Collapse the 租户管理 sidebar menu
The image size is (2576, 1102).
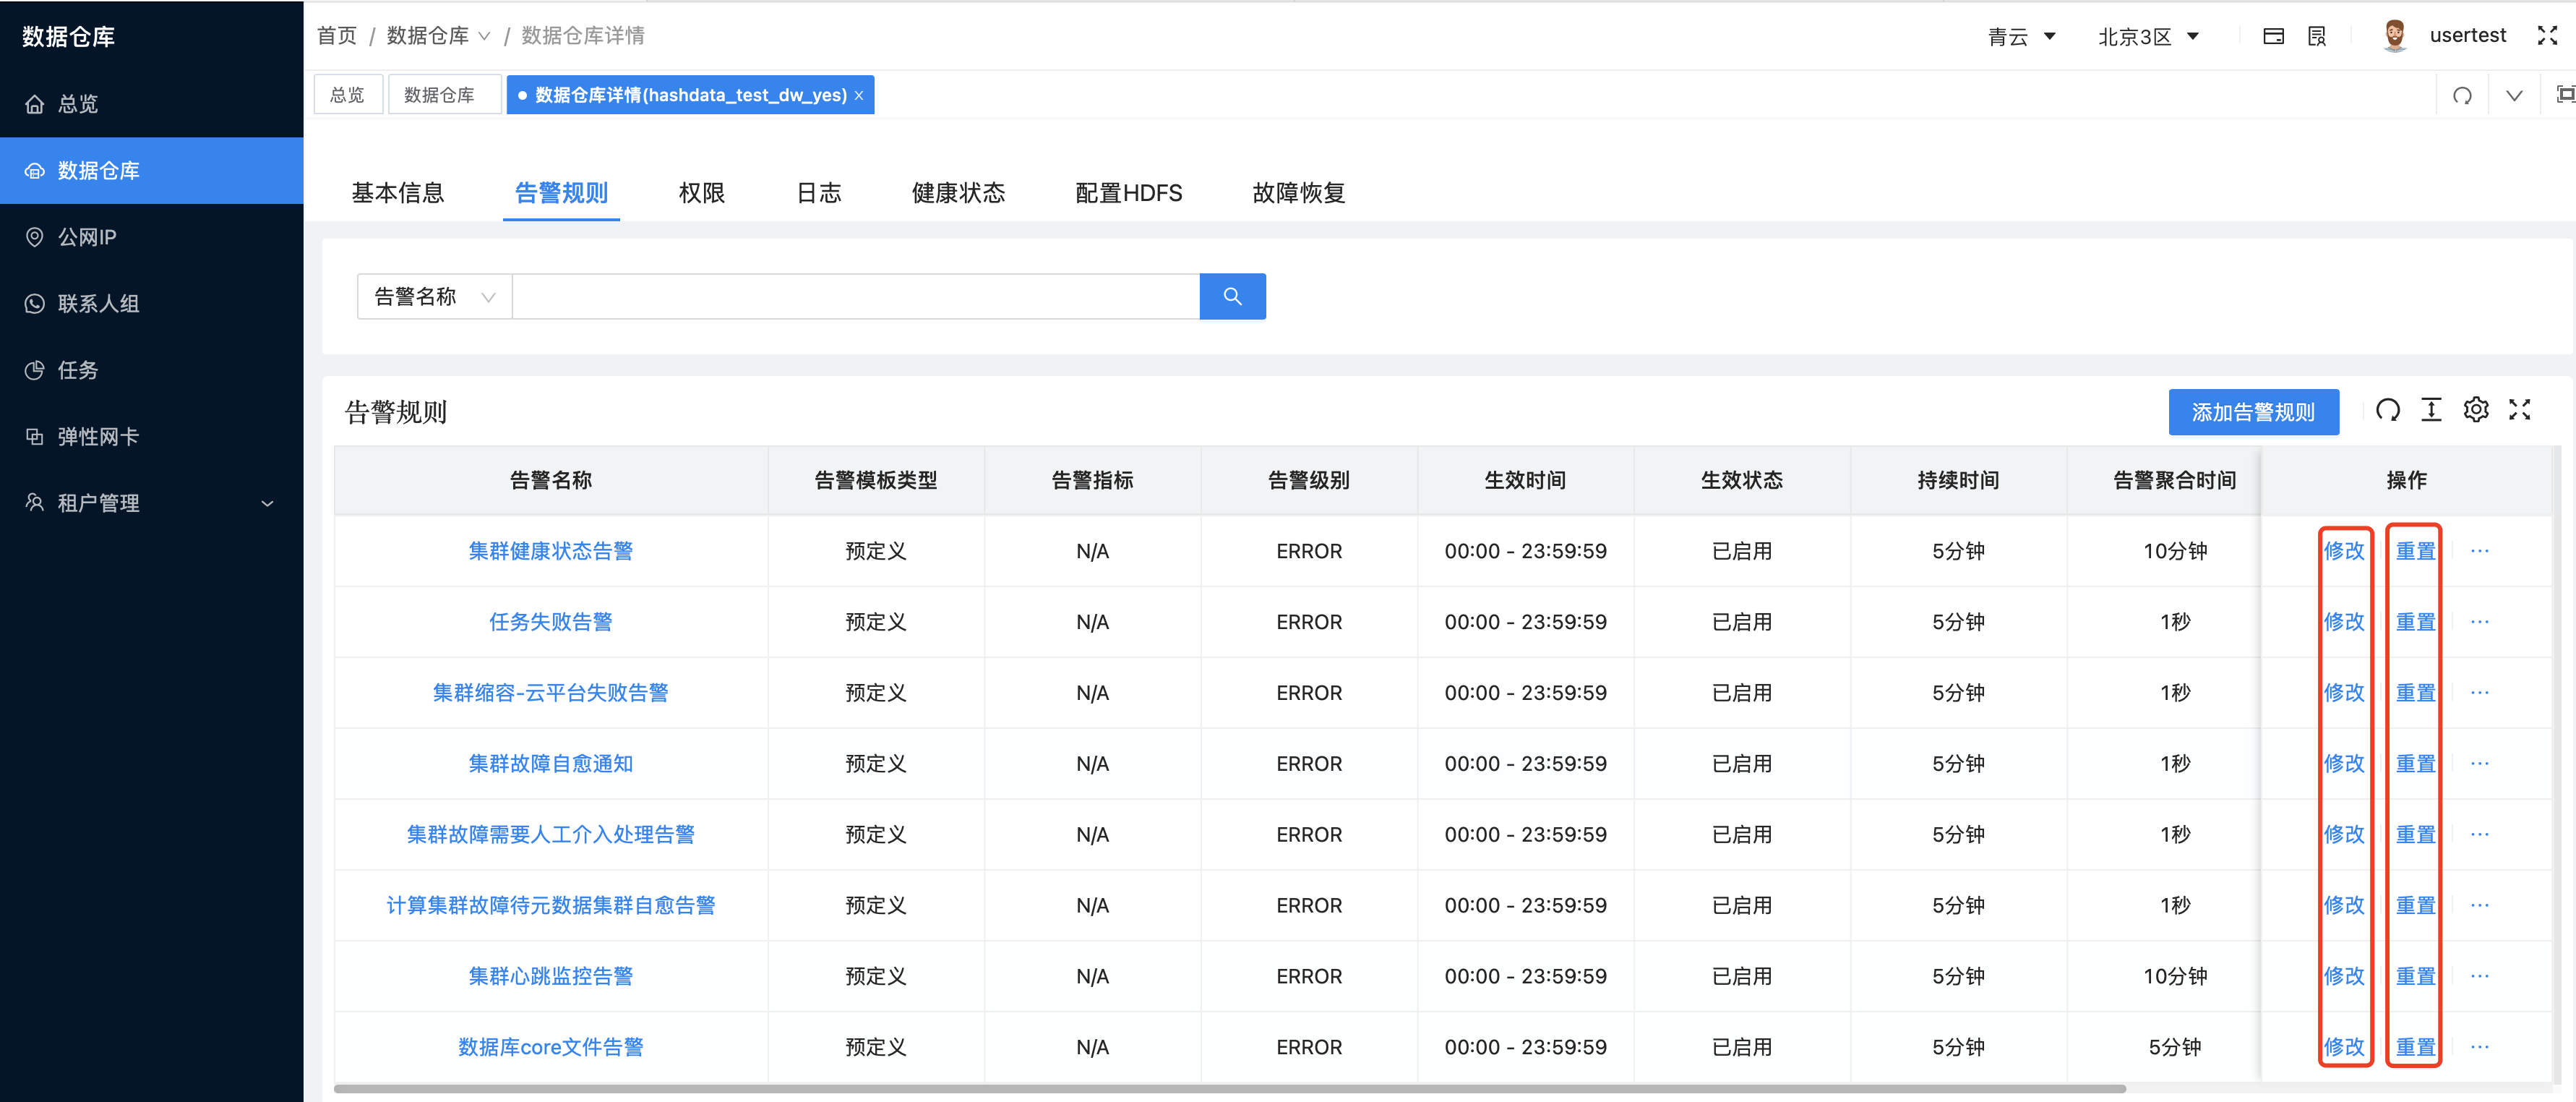(x=266, y=503)
